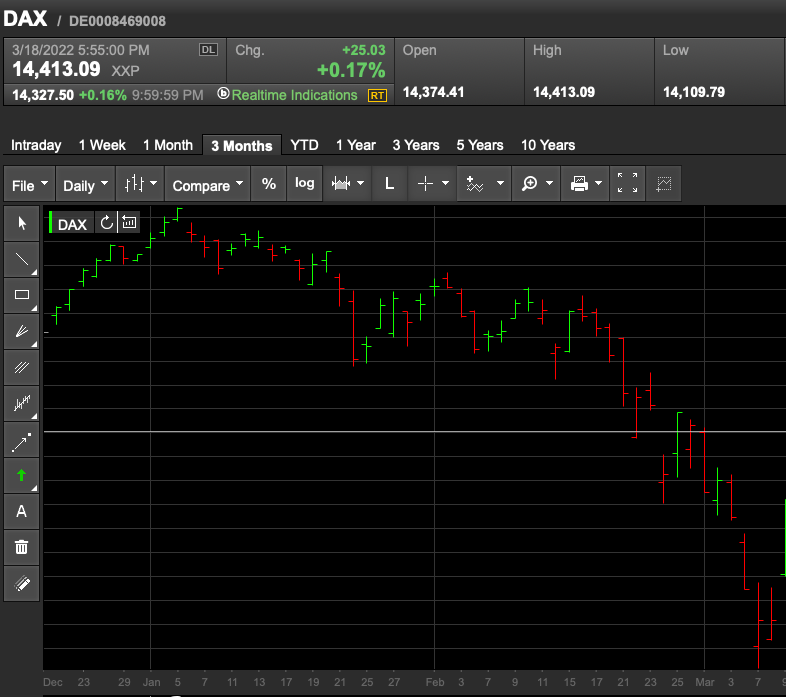Click the chart snapshot icon

pos(664,184)
